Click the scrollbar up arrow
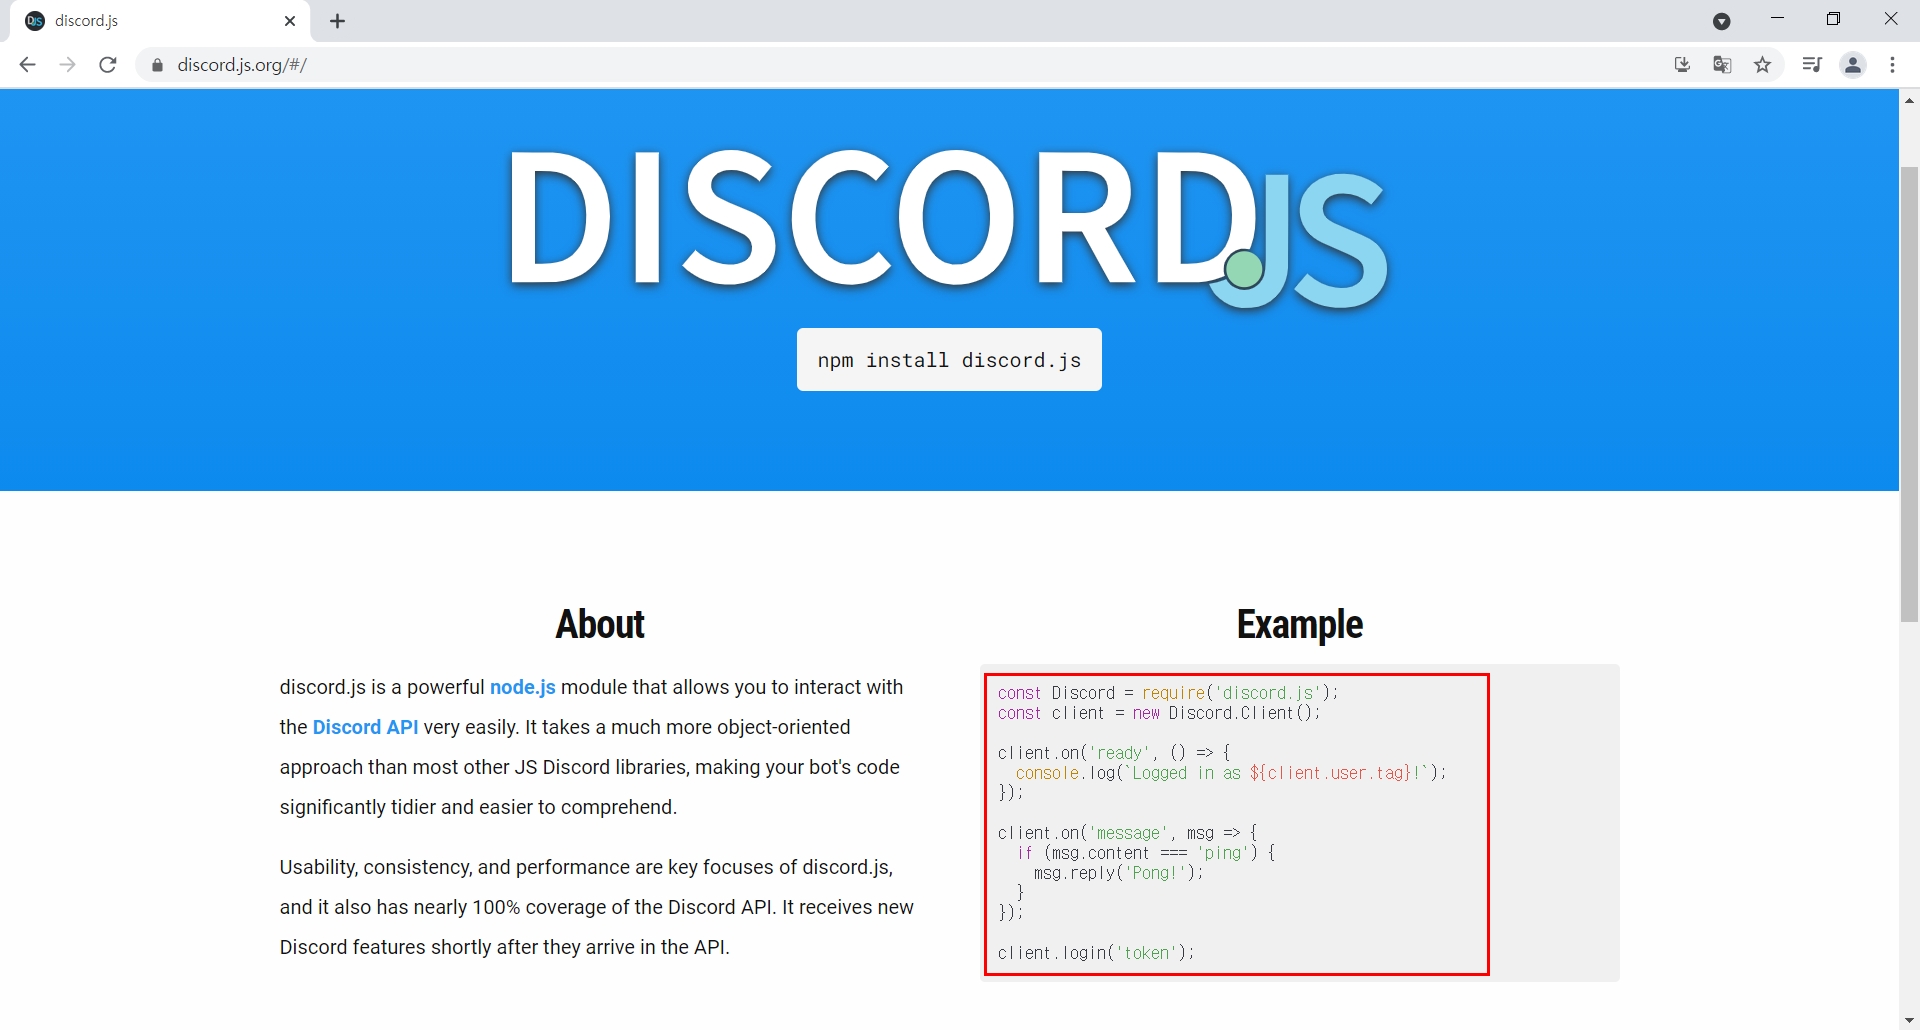This screenshot has width=1920, height=1030. (1909, 100)
